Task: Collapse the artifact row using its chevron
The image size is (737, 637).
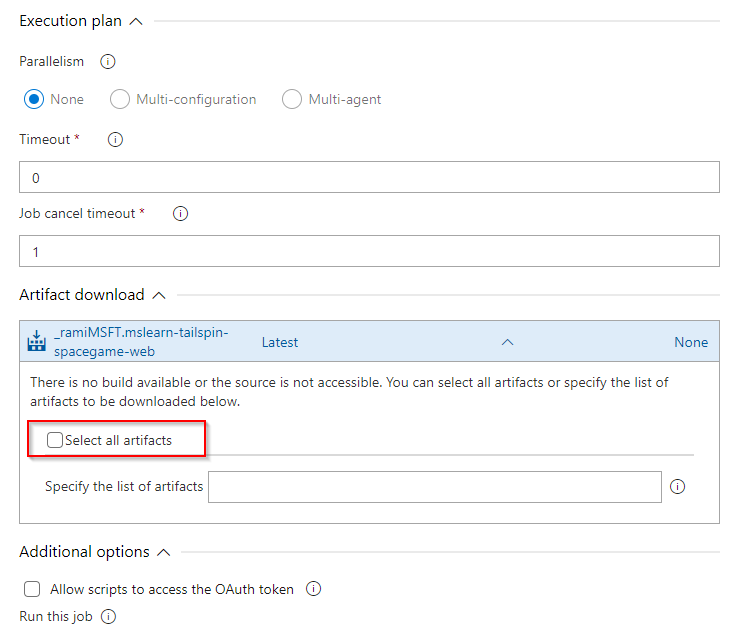Action: [508, 342]
